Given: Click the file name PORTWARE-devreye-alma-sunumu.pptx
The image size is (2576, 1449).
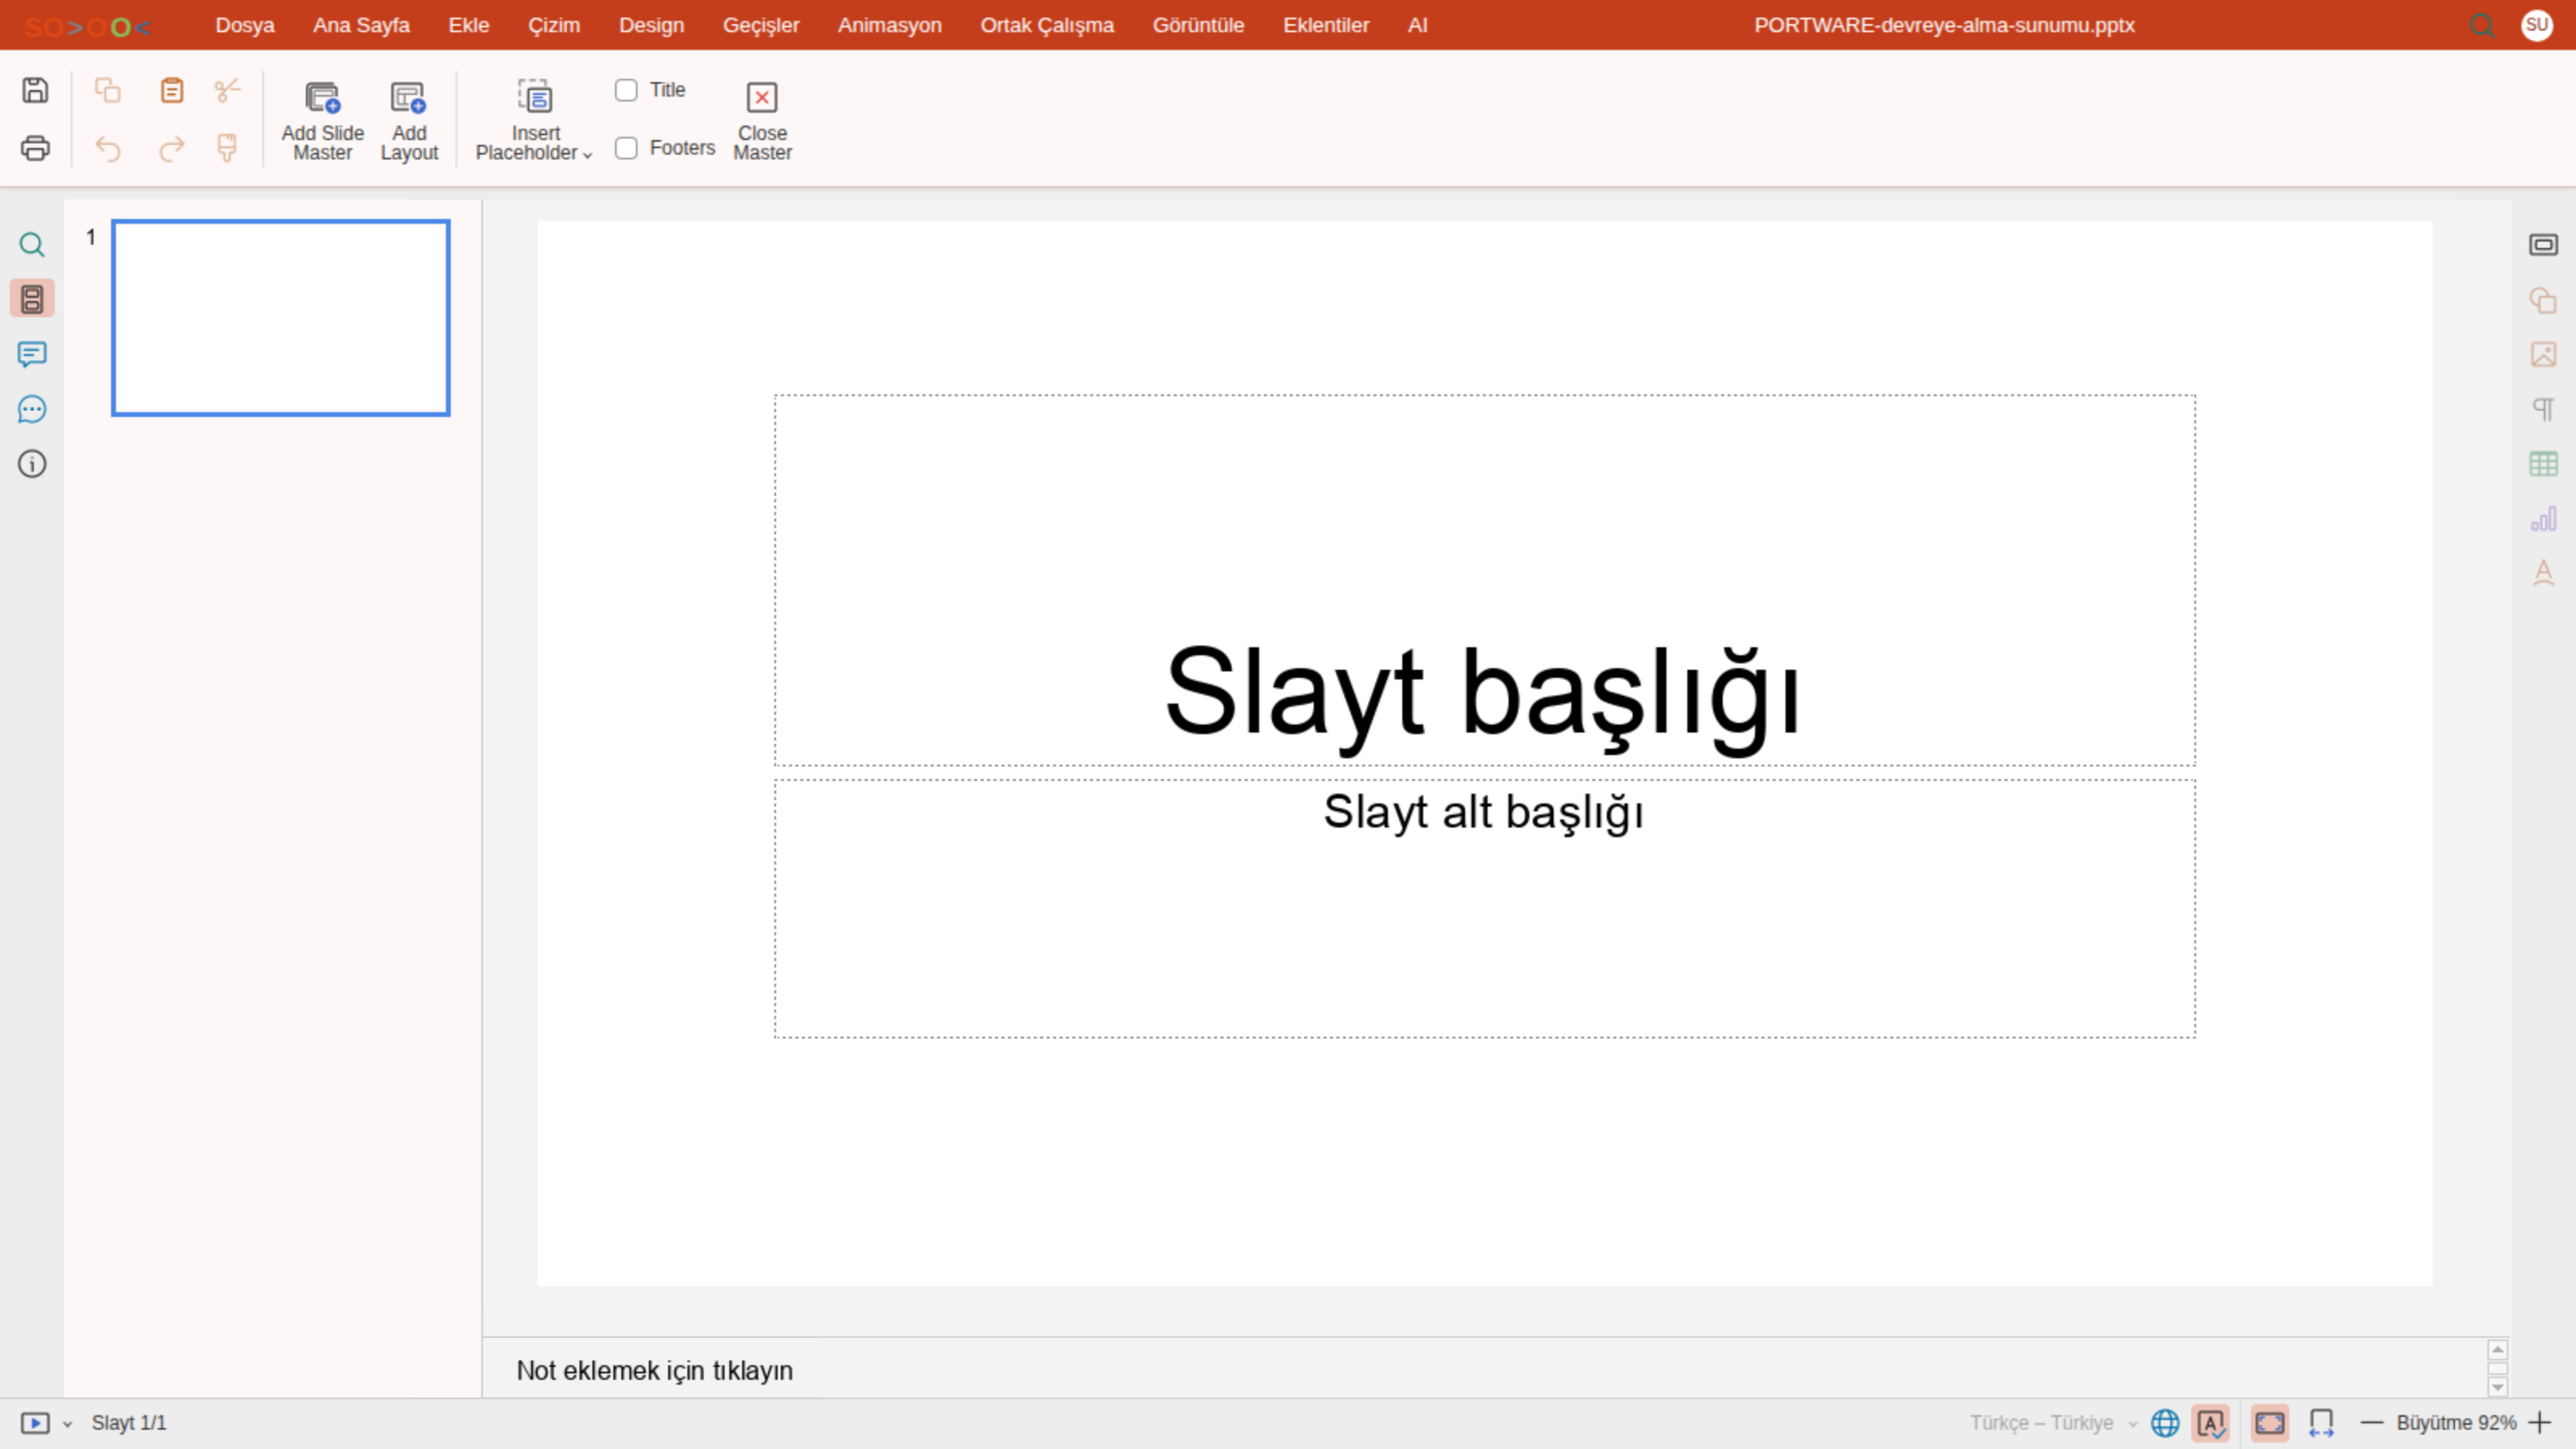Looking at the screenshot, I should tap(1944, 25).
